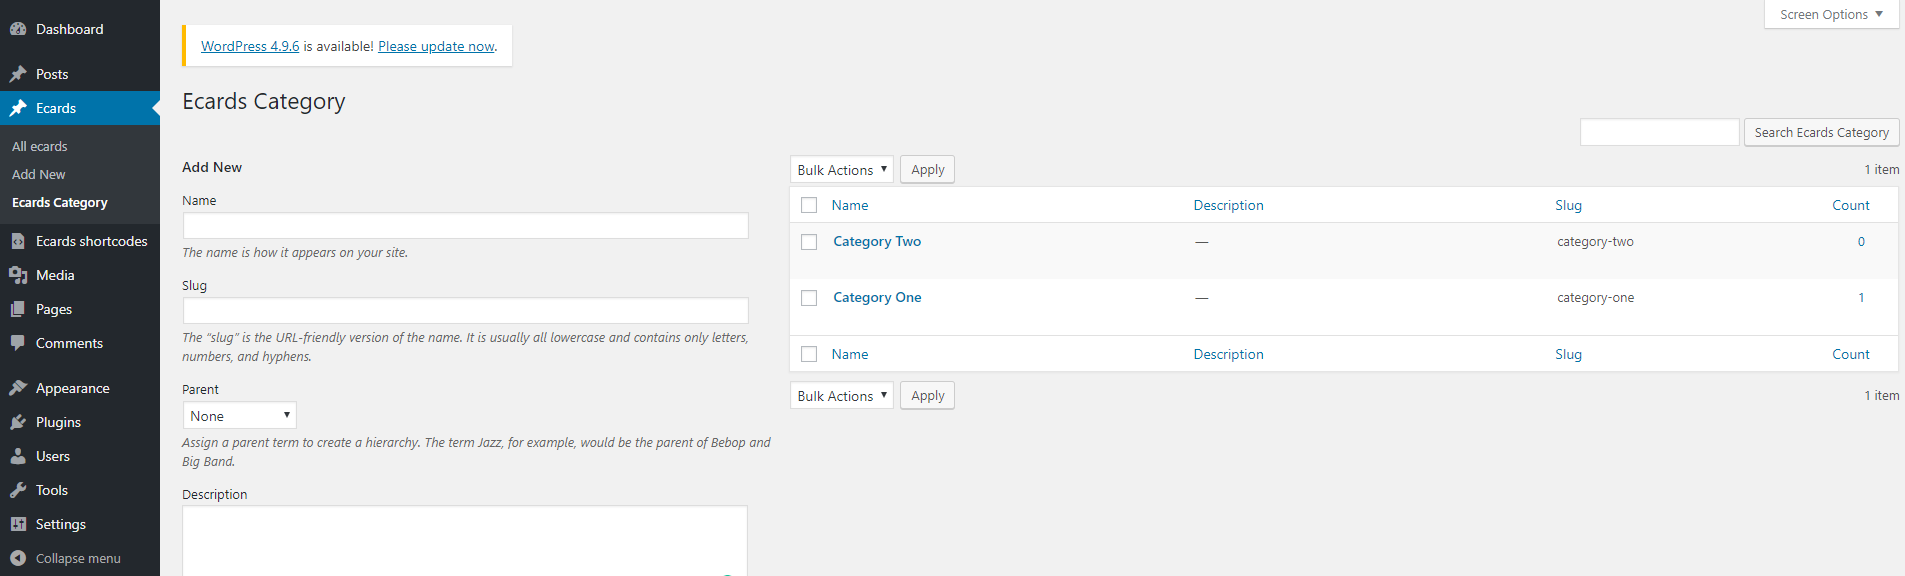Click the Pages icon in sidebar
Image resolution: width=1905 pixels, height=576 pixels.
click(x=18, y=309)
